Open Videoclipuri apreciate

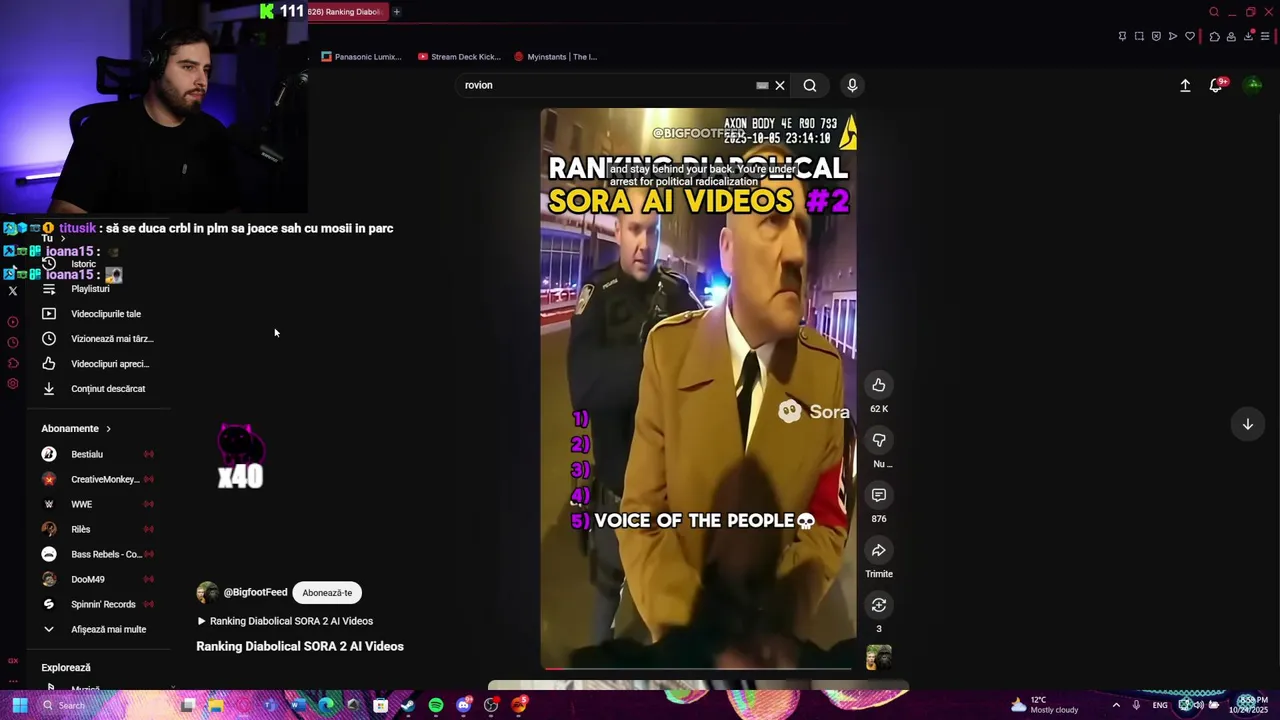click(x=98, y=364)
